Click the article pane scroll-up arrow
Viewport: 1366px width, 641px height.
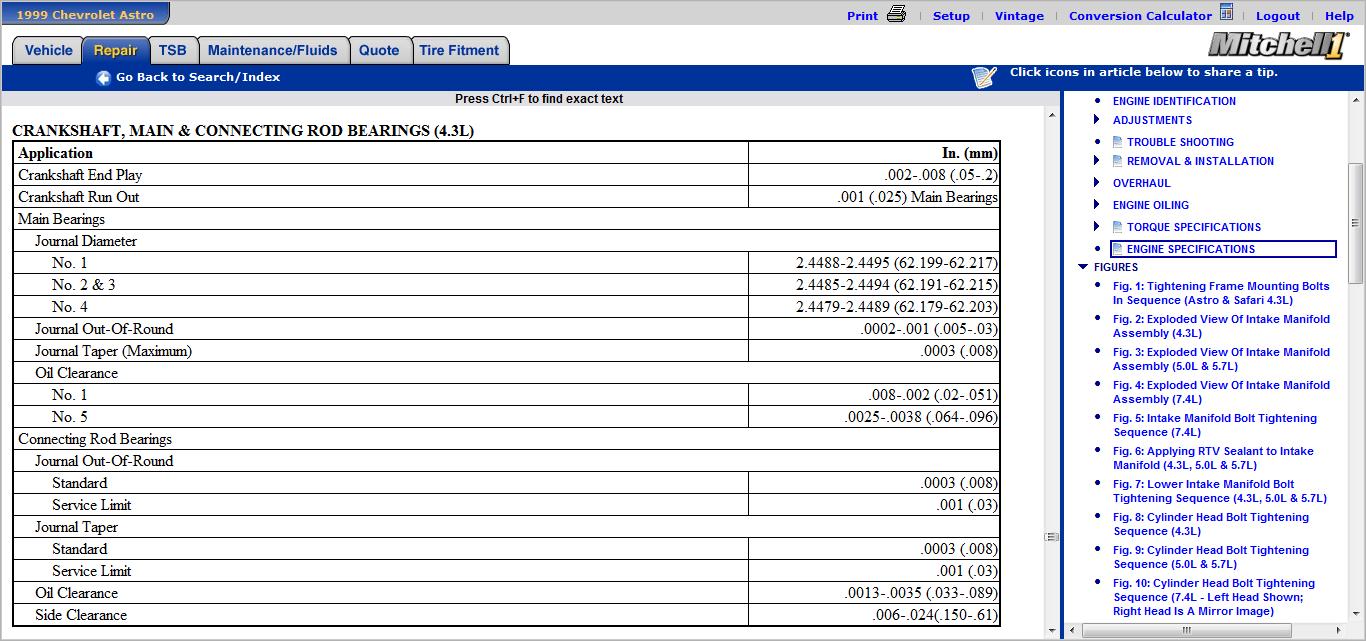(1052, 116)
